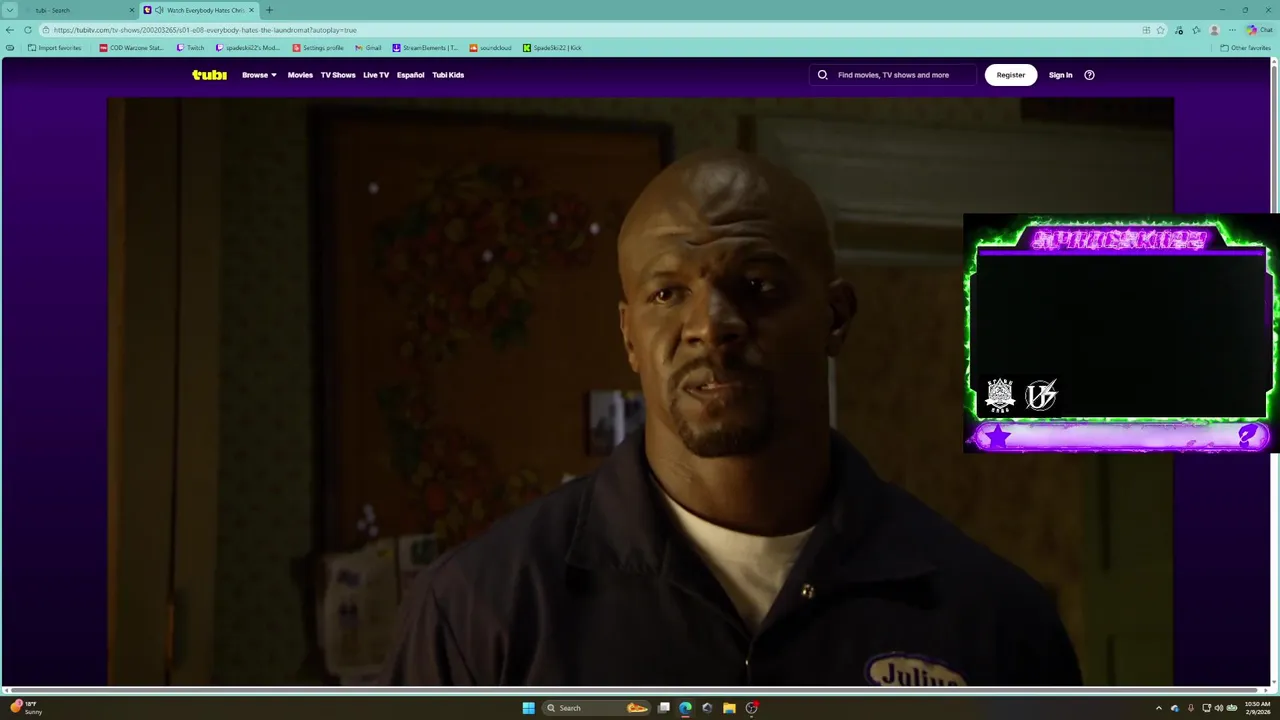Open Copilot Chat sidebar
This screenshot has width=1280, height=720.
point(1260,30)
